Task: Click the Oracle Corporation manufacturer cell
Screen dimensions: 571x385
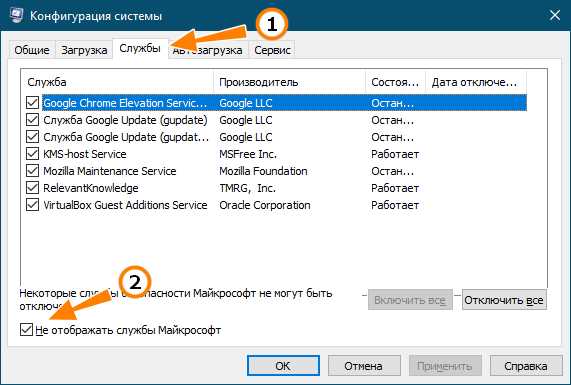Action: click(265, 205)
